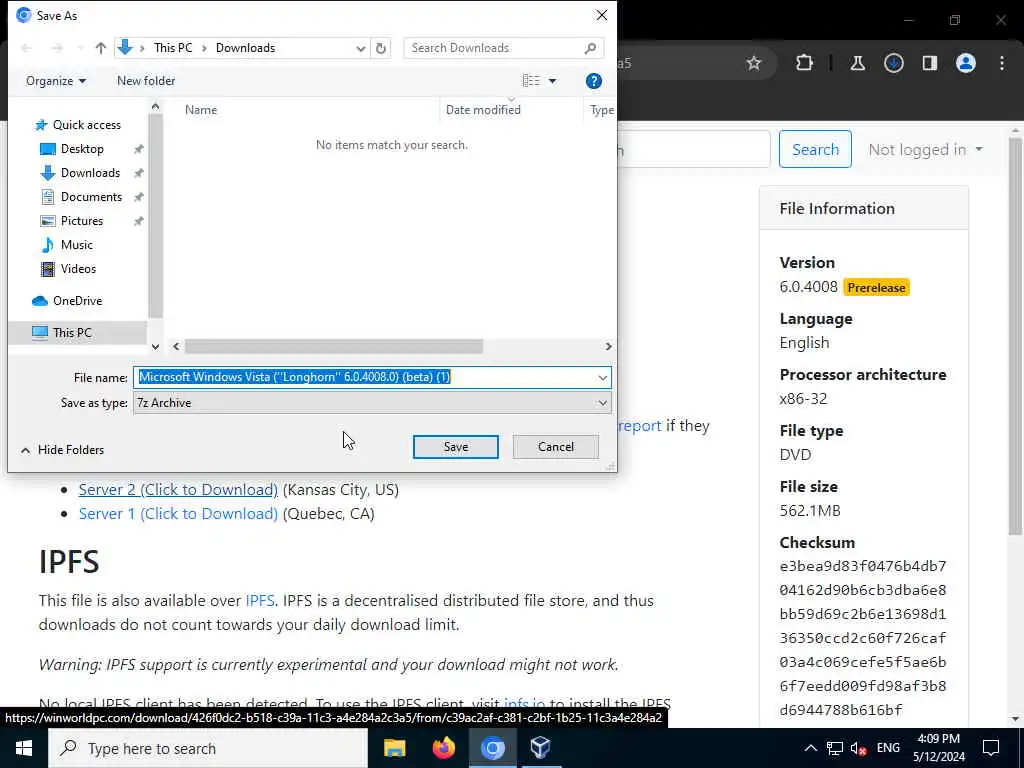Screen dimensions: 1024x768
Task: Toggle Chrome side panel icon
Action: pyautogui.click(x=929, y=63)
